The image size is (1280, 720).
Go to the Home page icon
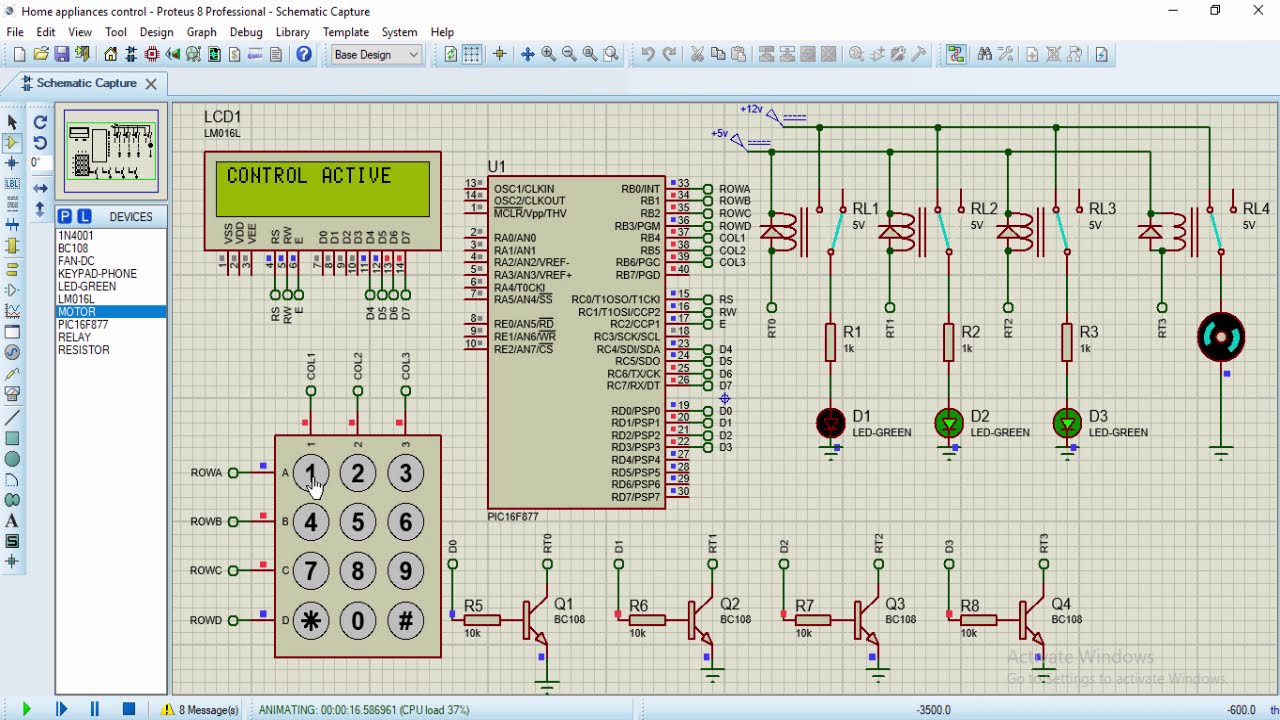click(x=110, y=54)
